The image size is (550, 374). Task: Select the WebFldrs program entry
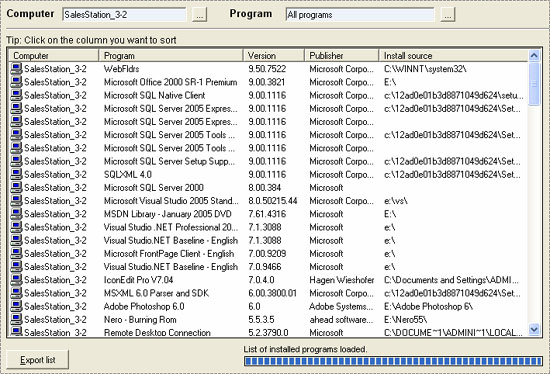coord(121,69)
